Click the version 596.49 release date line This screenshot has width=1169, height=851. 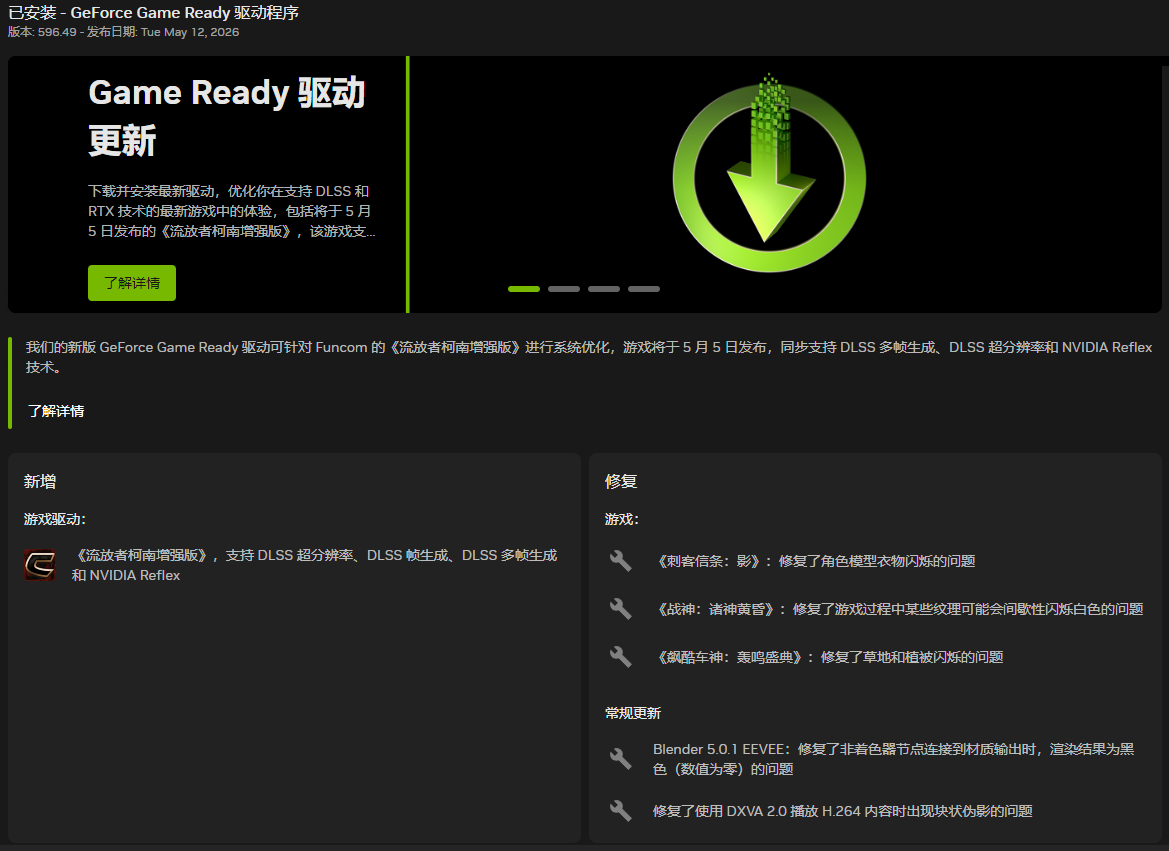tap(124, 32)
